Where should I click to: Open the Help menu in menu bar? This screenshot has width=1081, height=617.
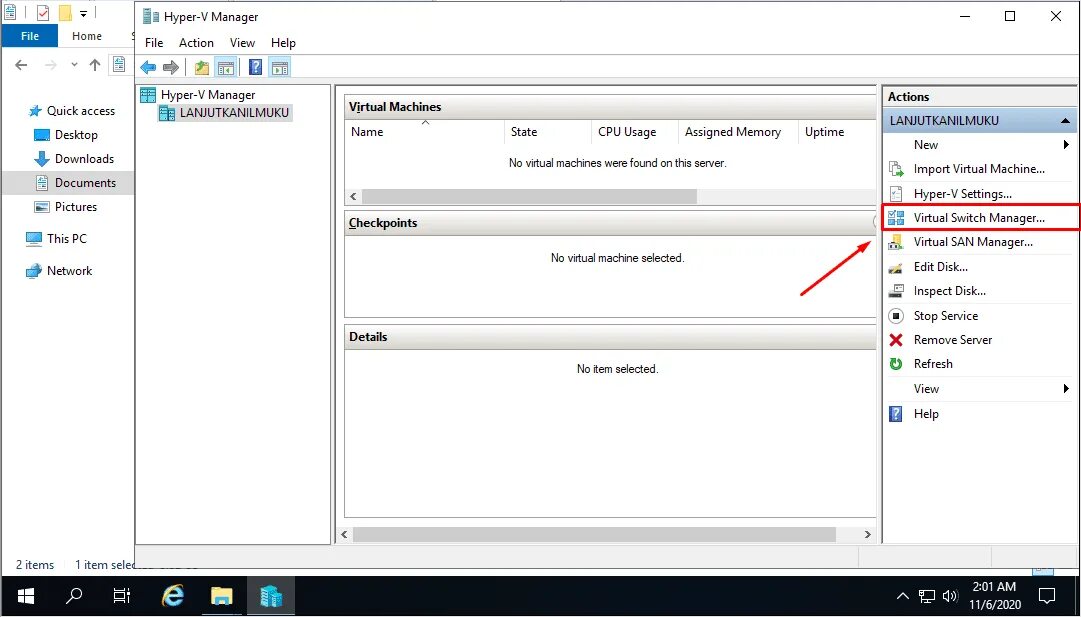pyautogui.click(x=283, y=43)
